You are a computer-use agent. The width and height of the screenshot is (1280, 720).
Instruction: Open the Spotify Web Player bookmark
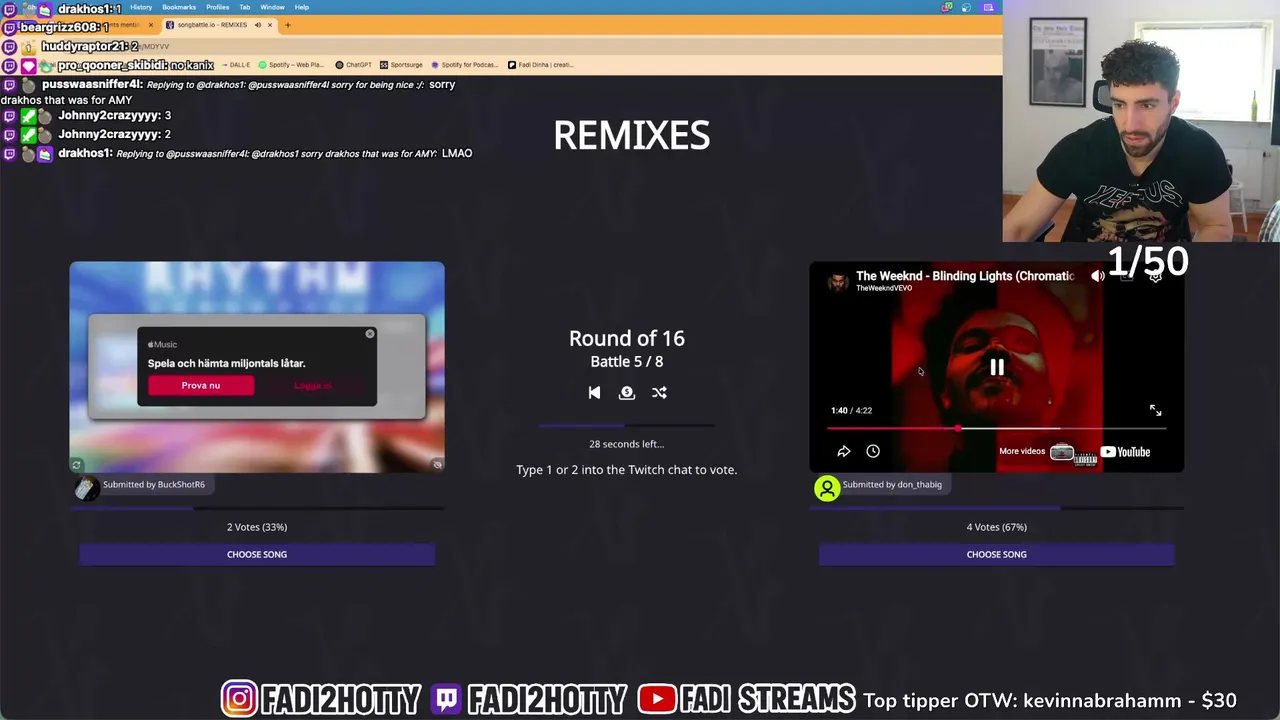tap(290, 65)
